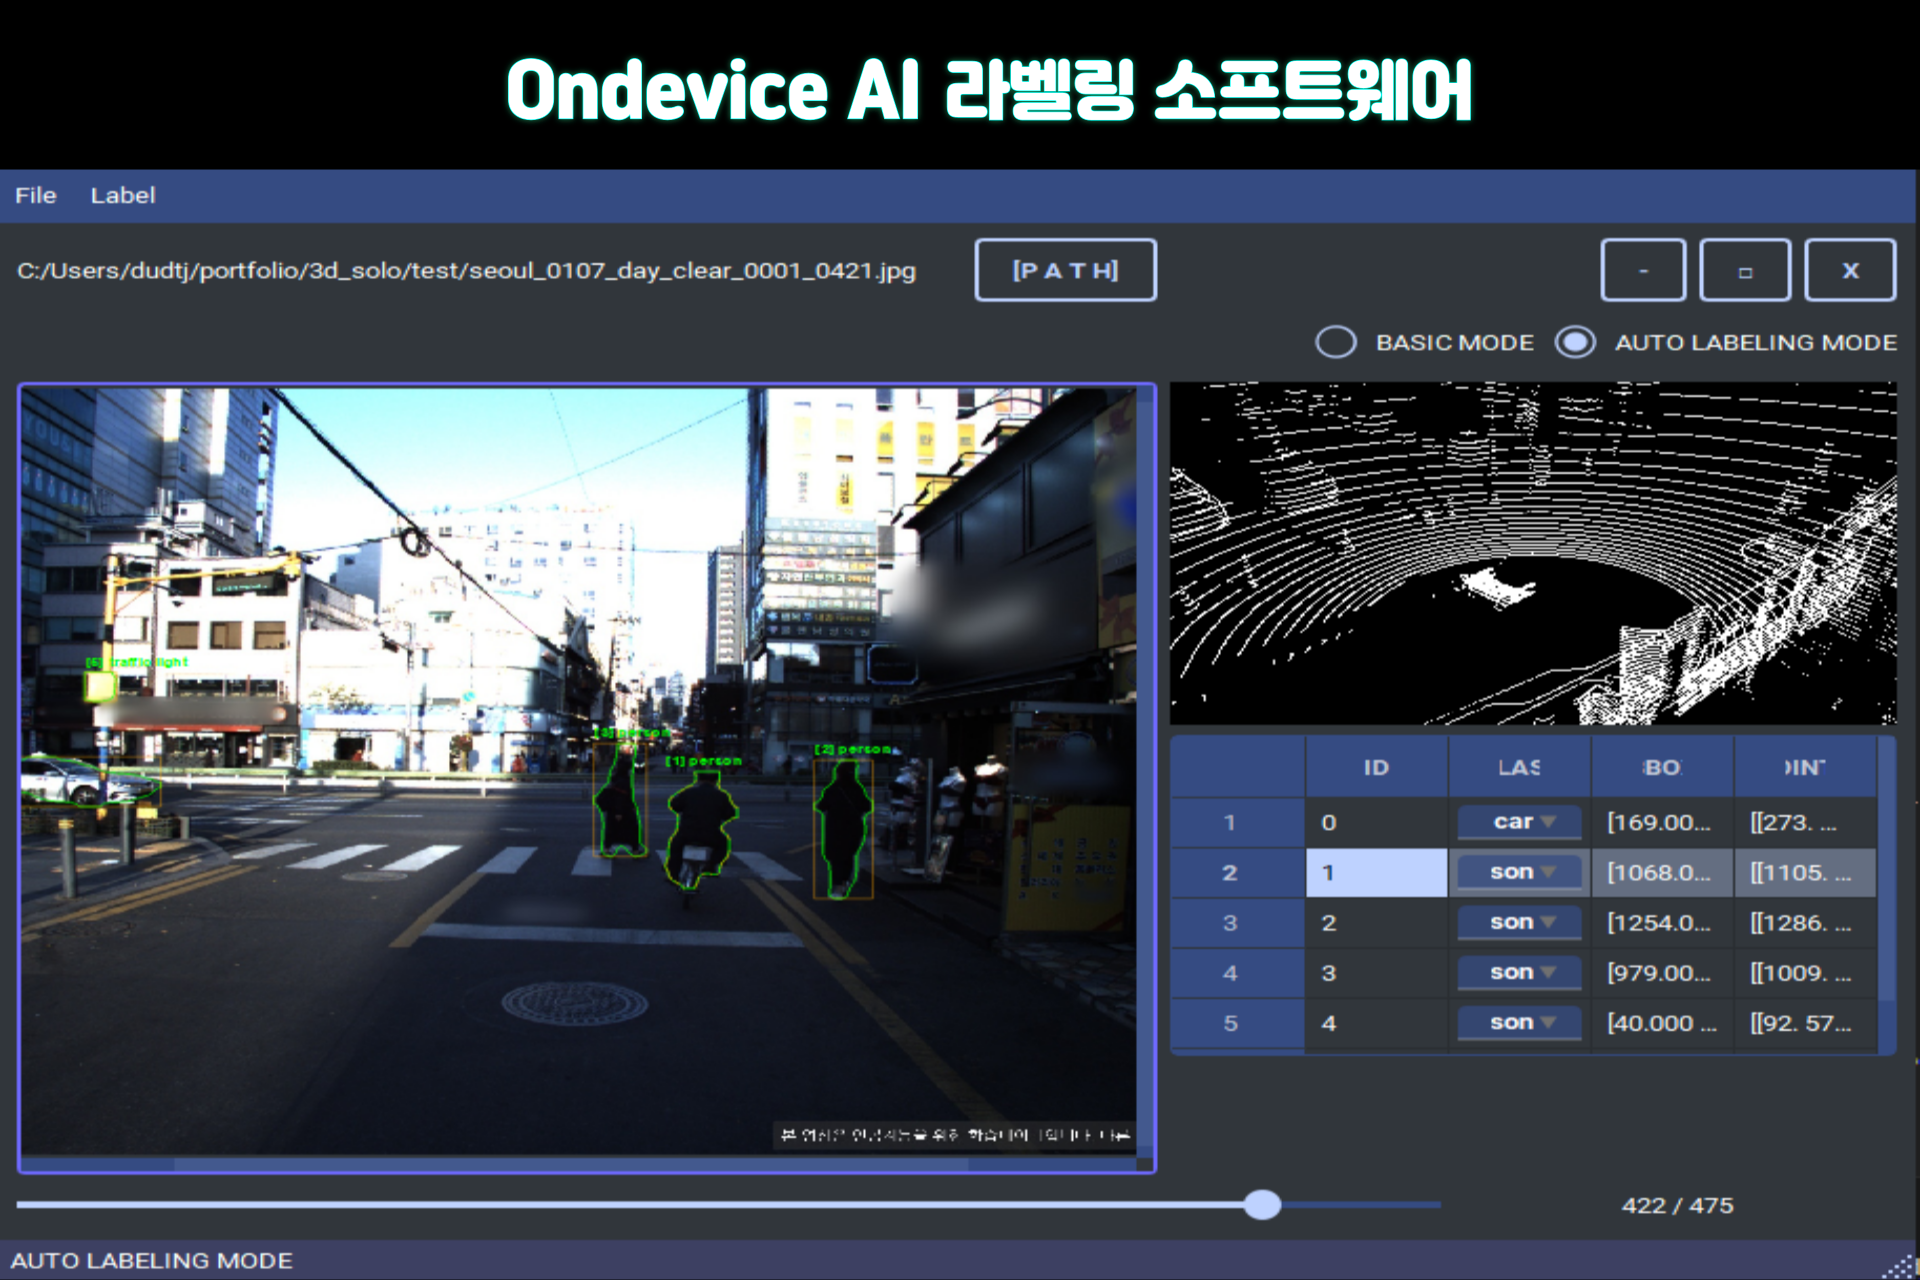This screenshot has height=1280, width=1920.
Task: Select AUTO LABELING MODE radio button
Action: click(x=1575, y=342)
